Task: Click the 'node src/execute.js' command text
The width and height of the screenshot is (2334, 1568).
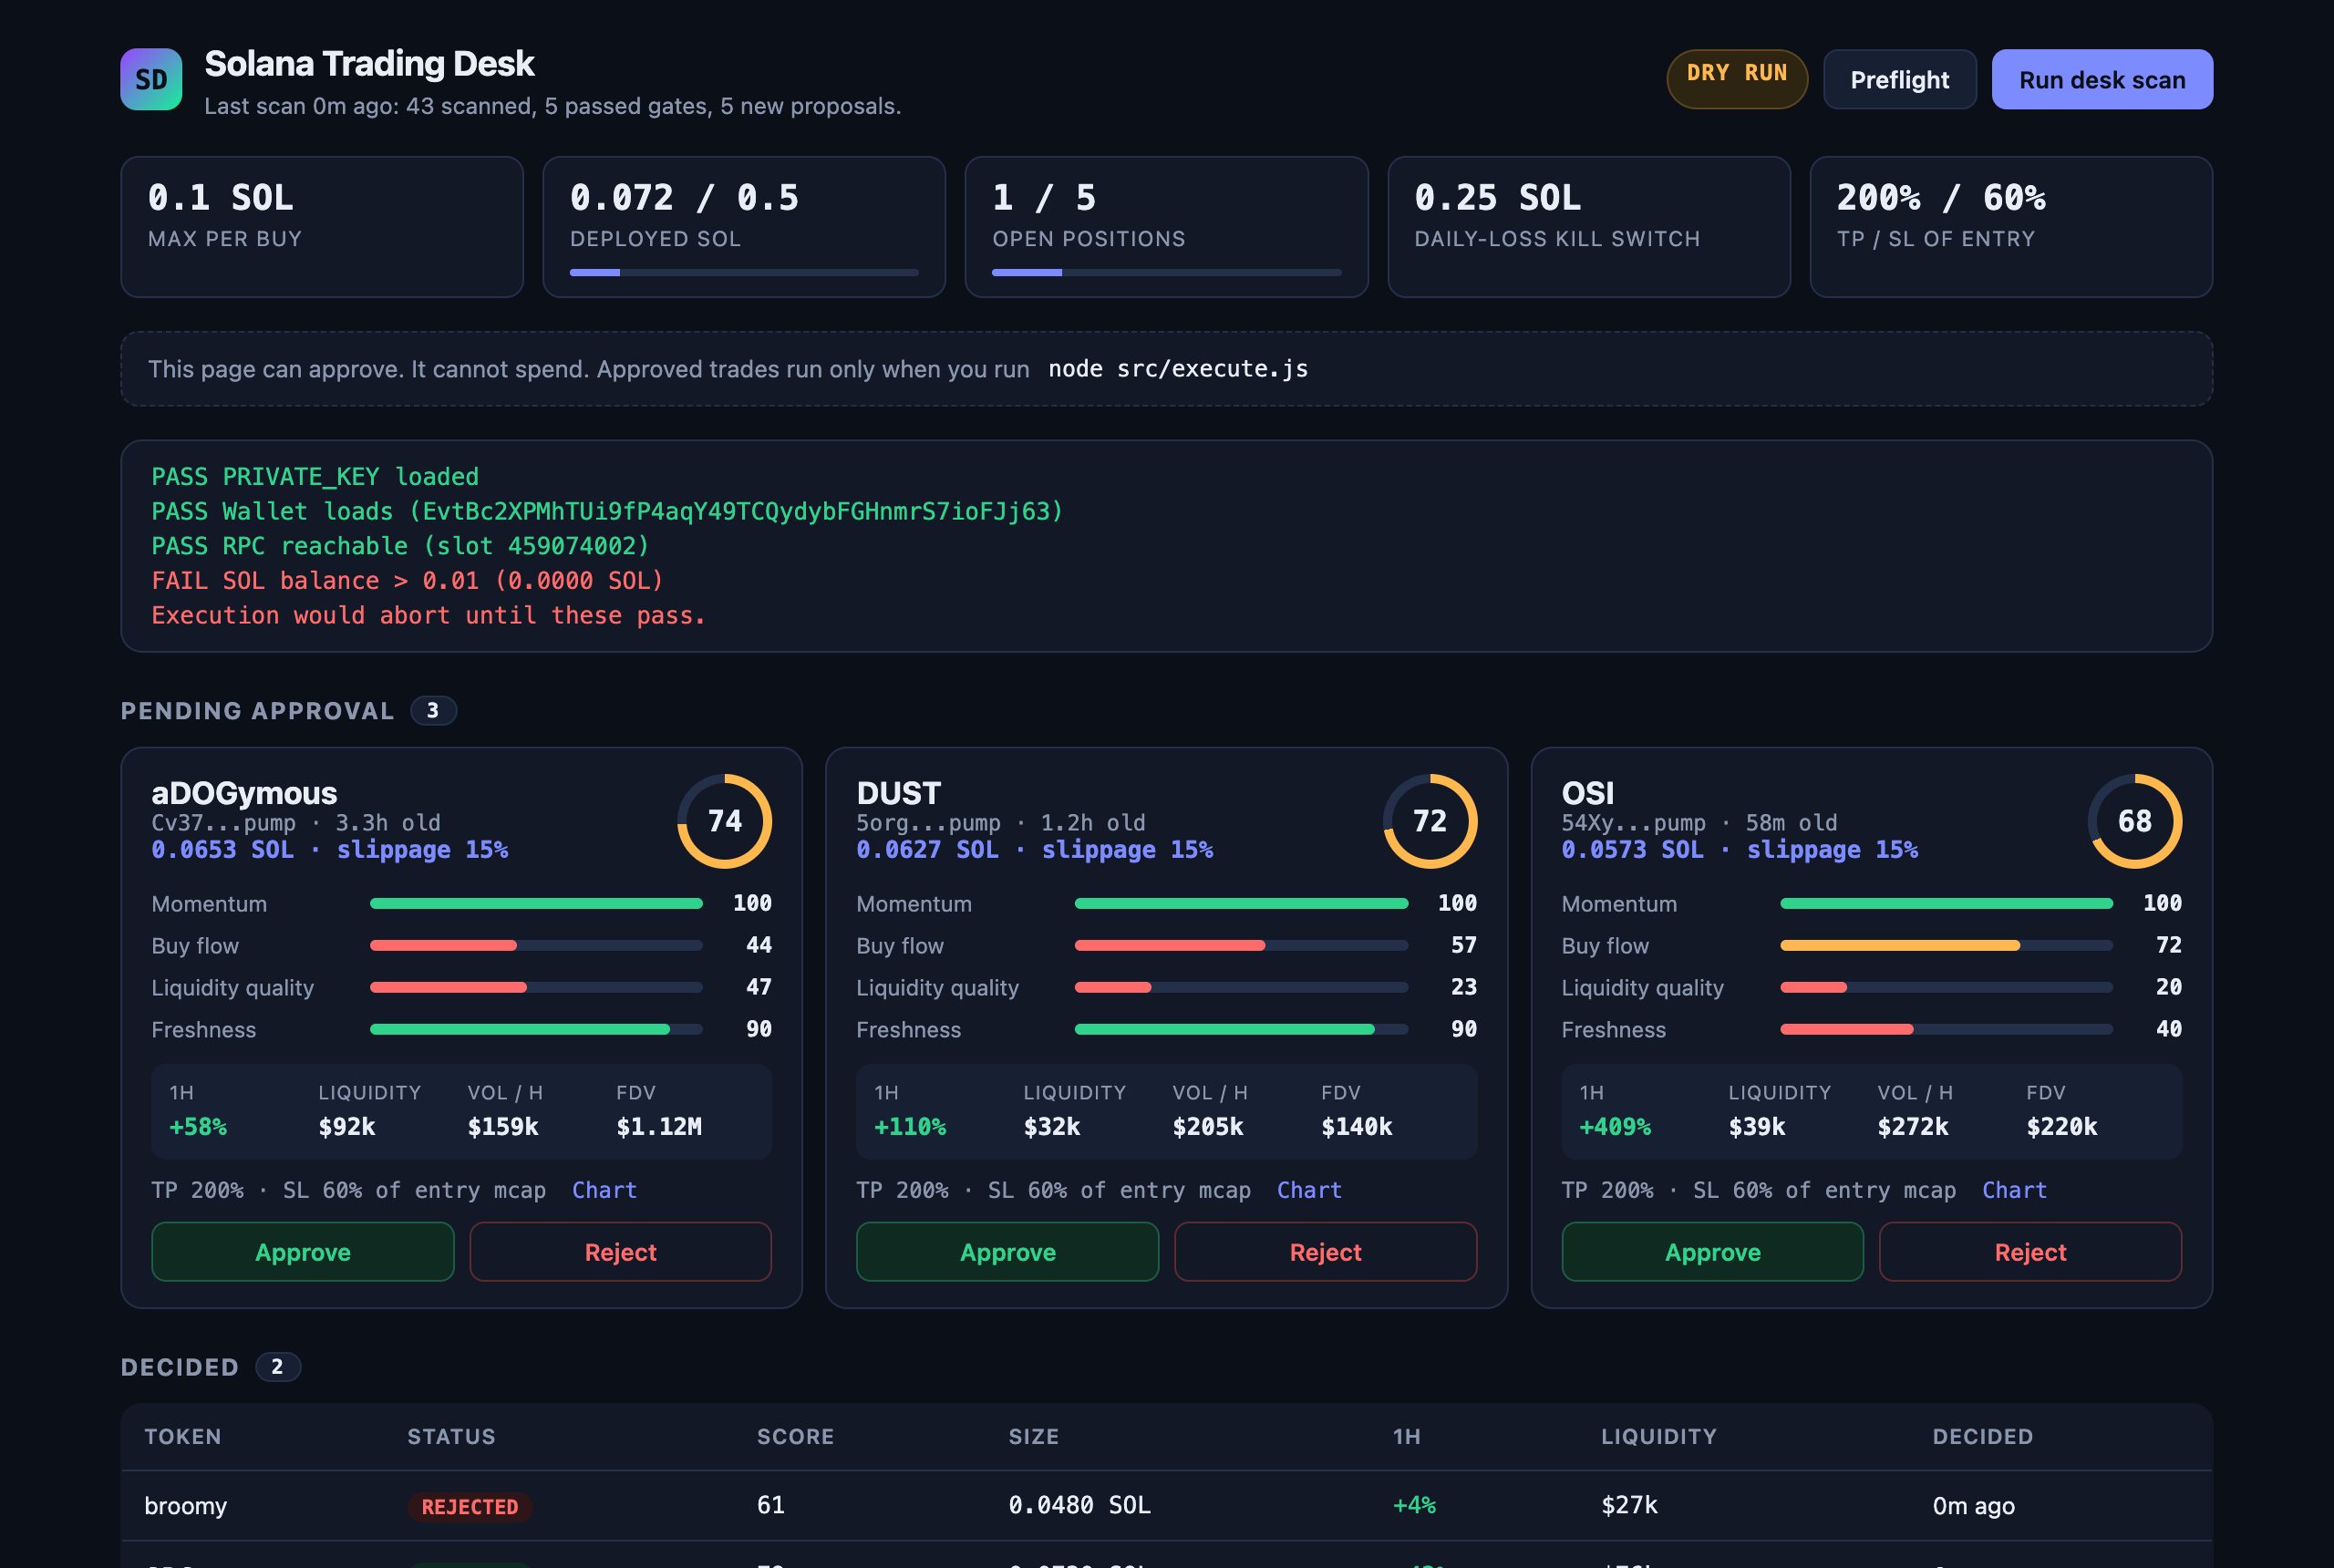Action: [x=1178, y=369]
